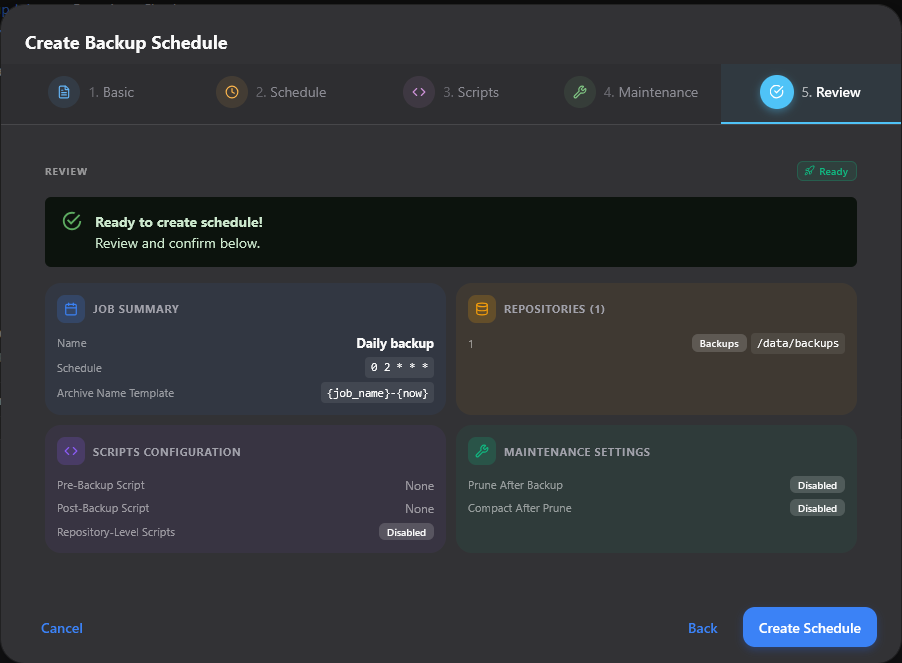Click the Cancel link
902x663 pixels.
[61, 628]
